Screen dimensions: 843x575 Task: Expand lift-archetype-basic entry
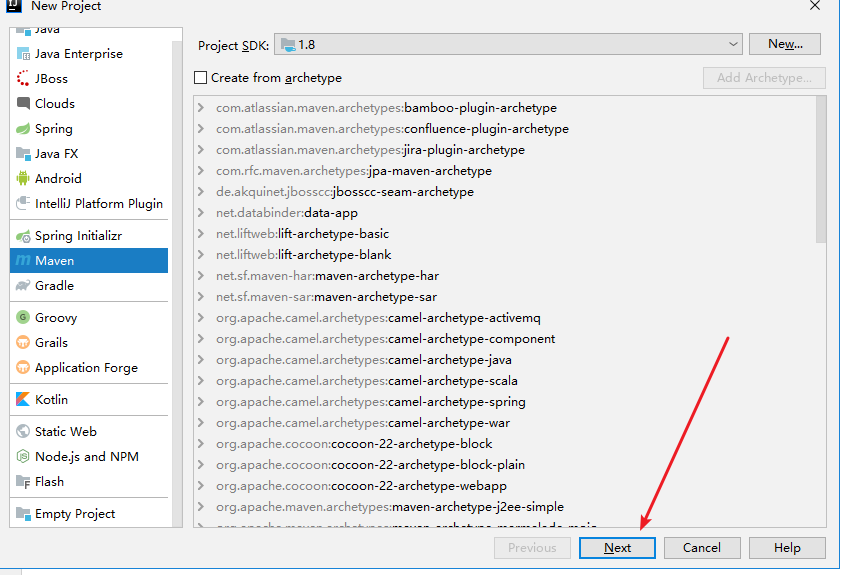pyautogui.click(x=201, y=233)
